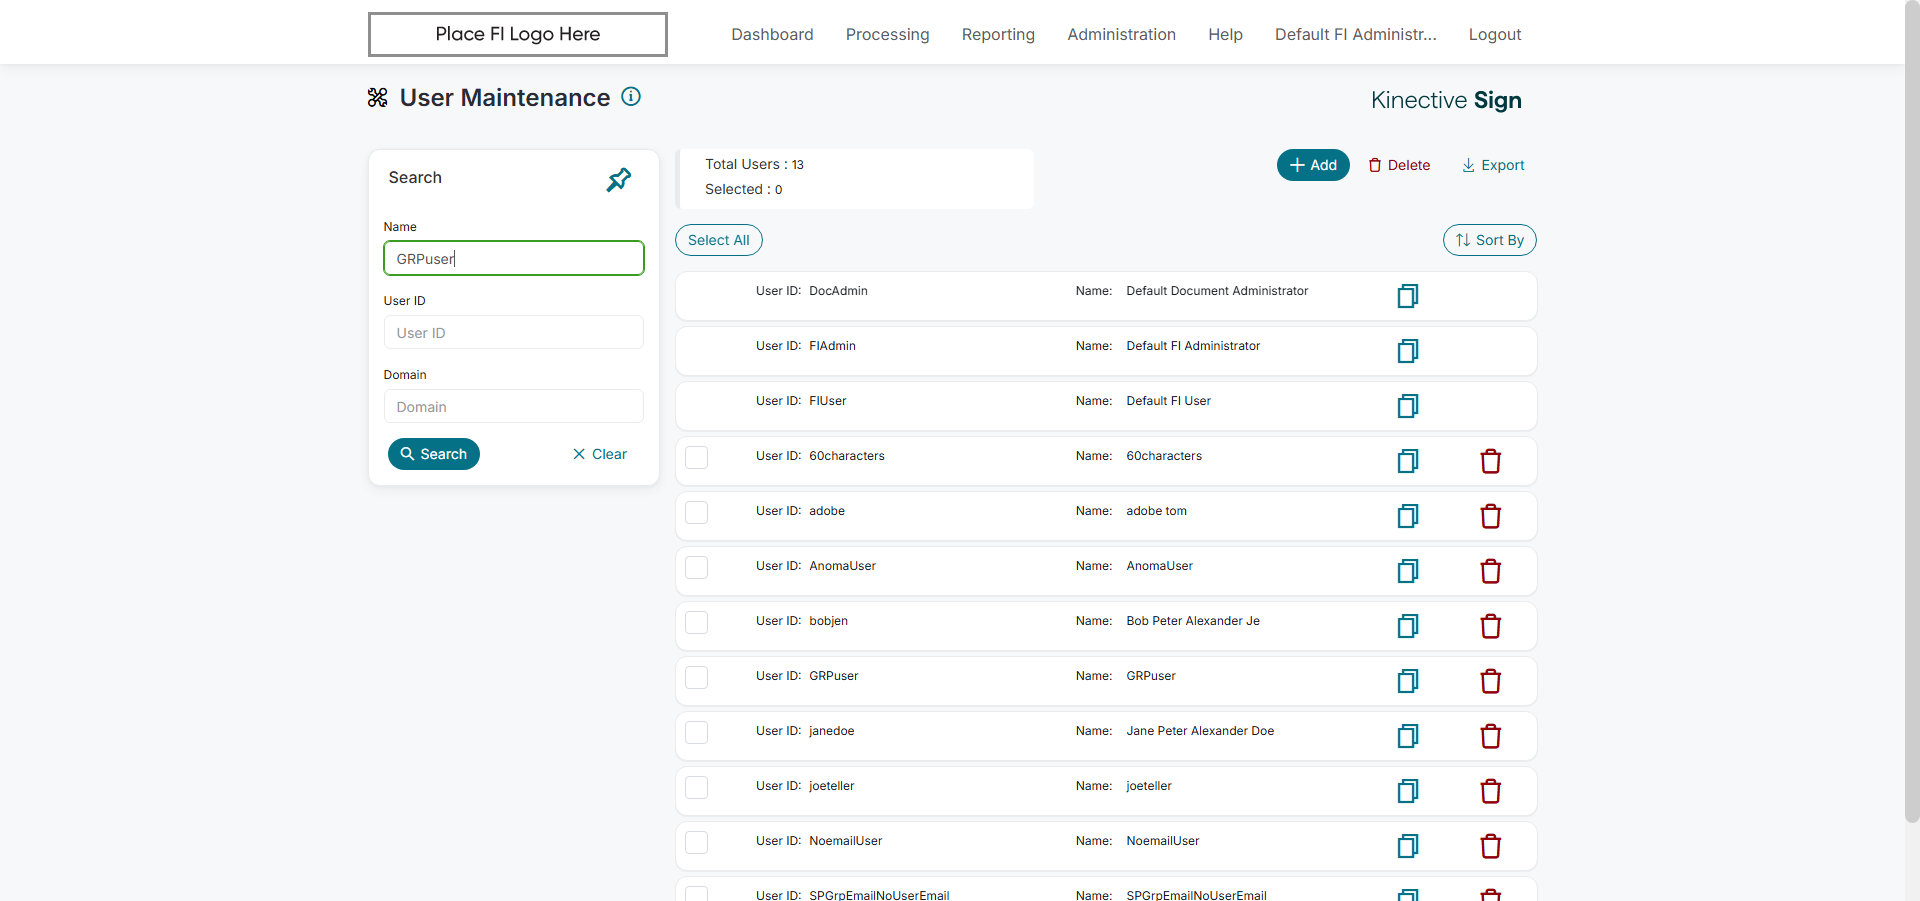Open the Processing menu
The image size is (1920, 901).
[x=887, y=34]
